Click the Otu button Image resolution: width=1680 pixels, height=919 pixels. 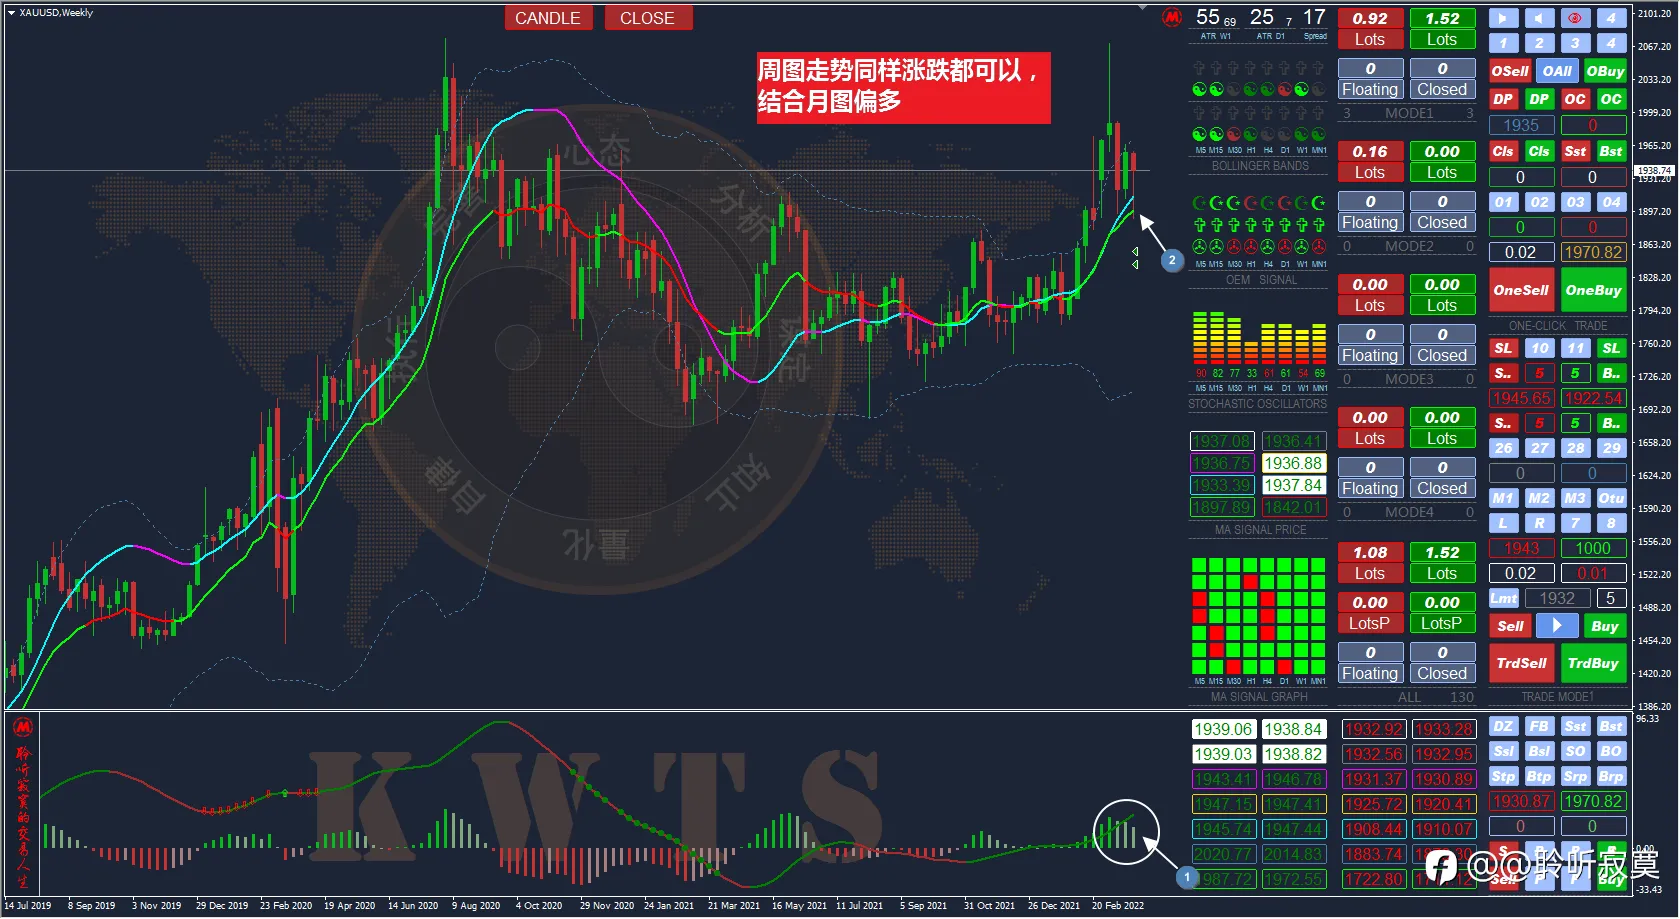coord(1611,498)
